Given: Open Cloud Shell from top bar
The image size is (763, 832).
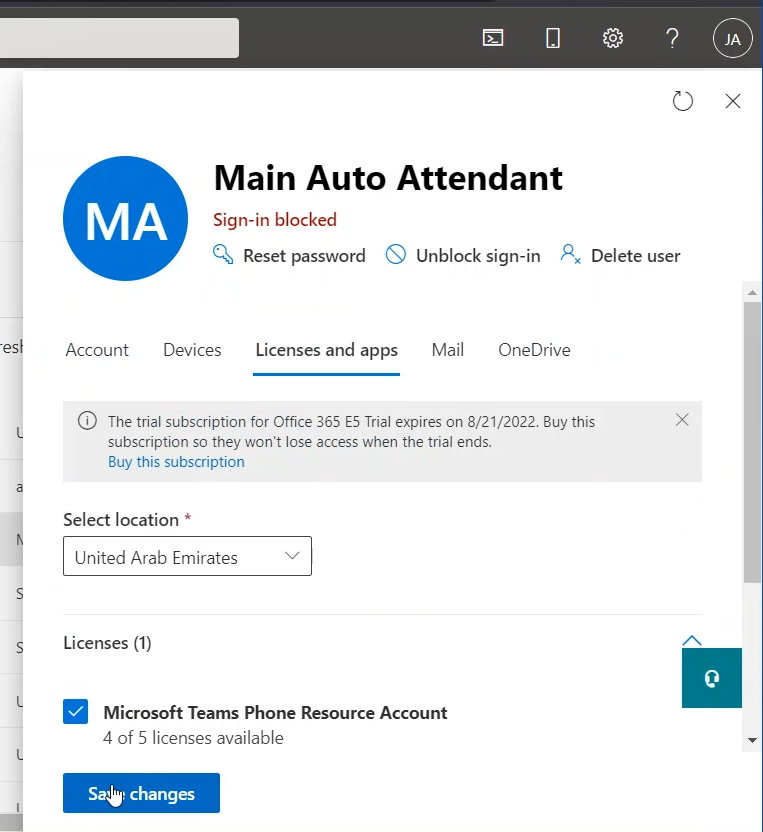Looking at the screenshot, I should coord(493,38).
